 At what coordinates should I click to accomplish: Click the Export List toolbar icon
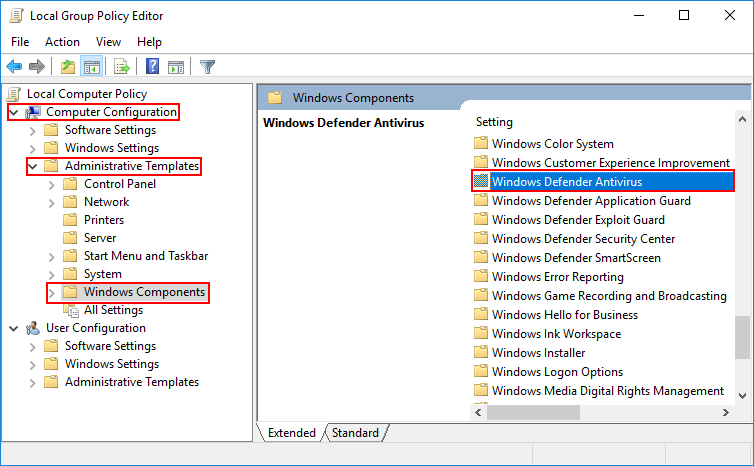pos(122,66)
